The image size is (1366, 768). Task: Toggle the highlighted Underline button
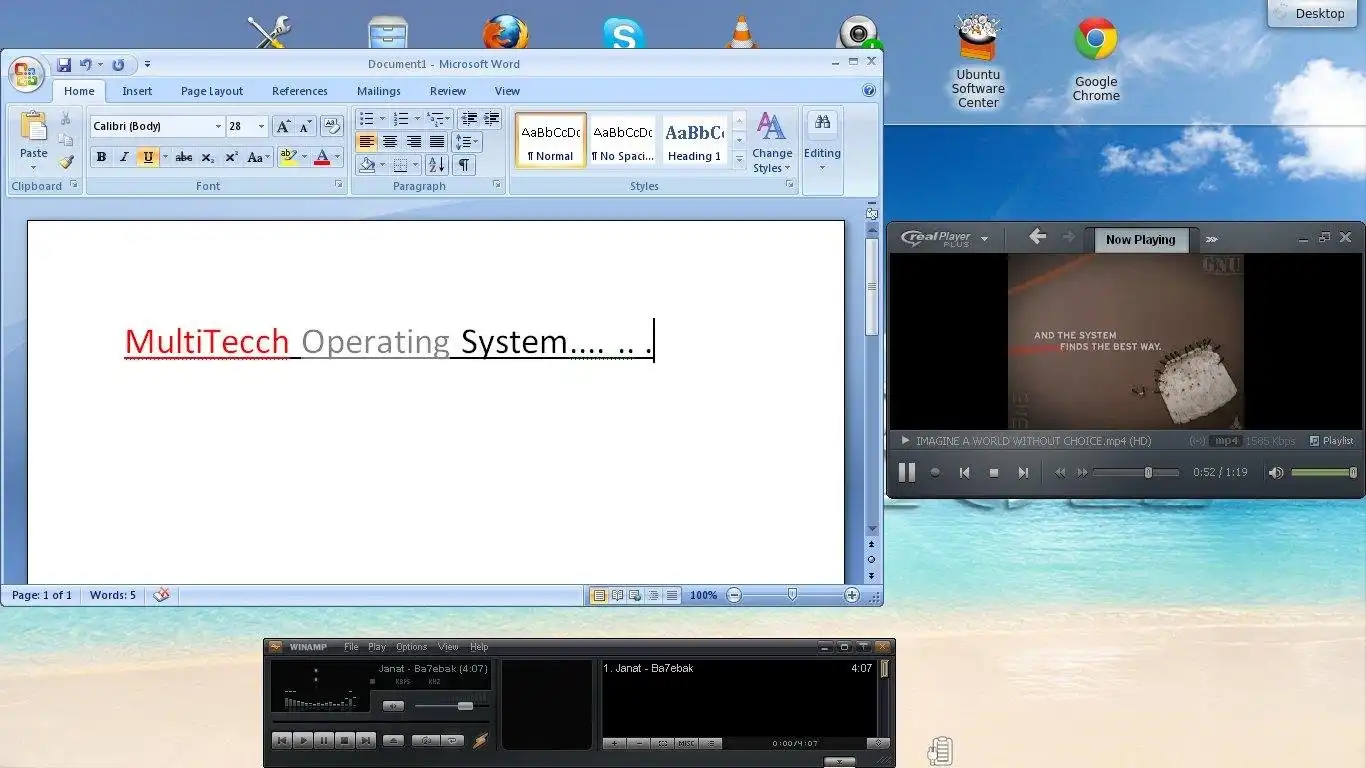148,157
